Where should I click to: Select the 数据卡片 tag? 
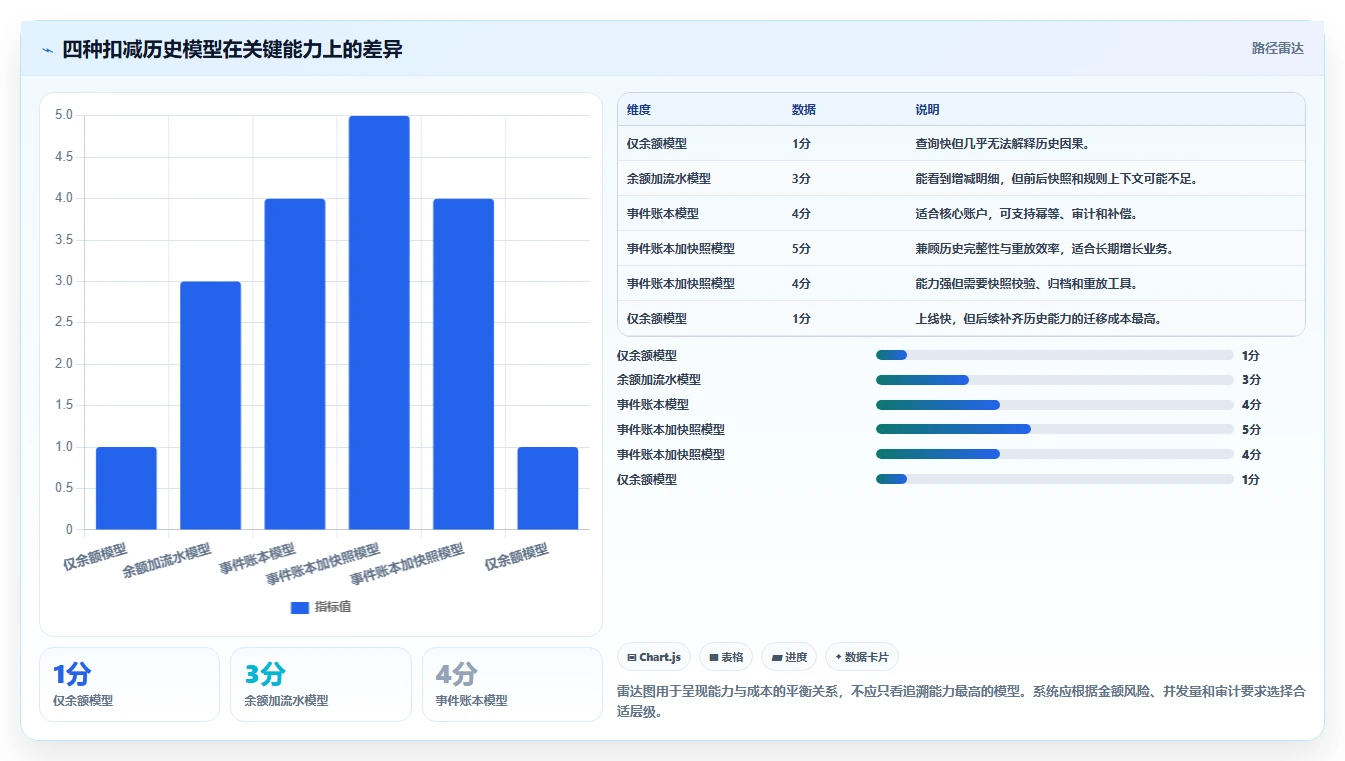(862, 657)
